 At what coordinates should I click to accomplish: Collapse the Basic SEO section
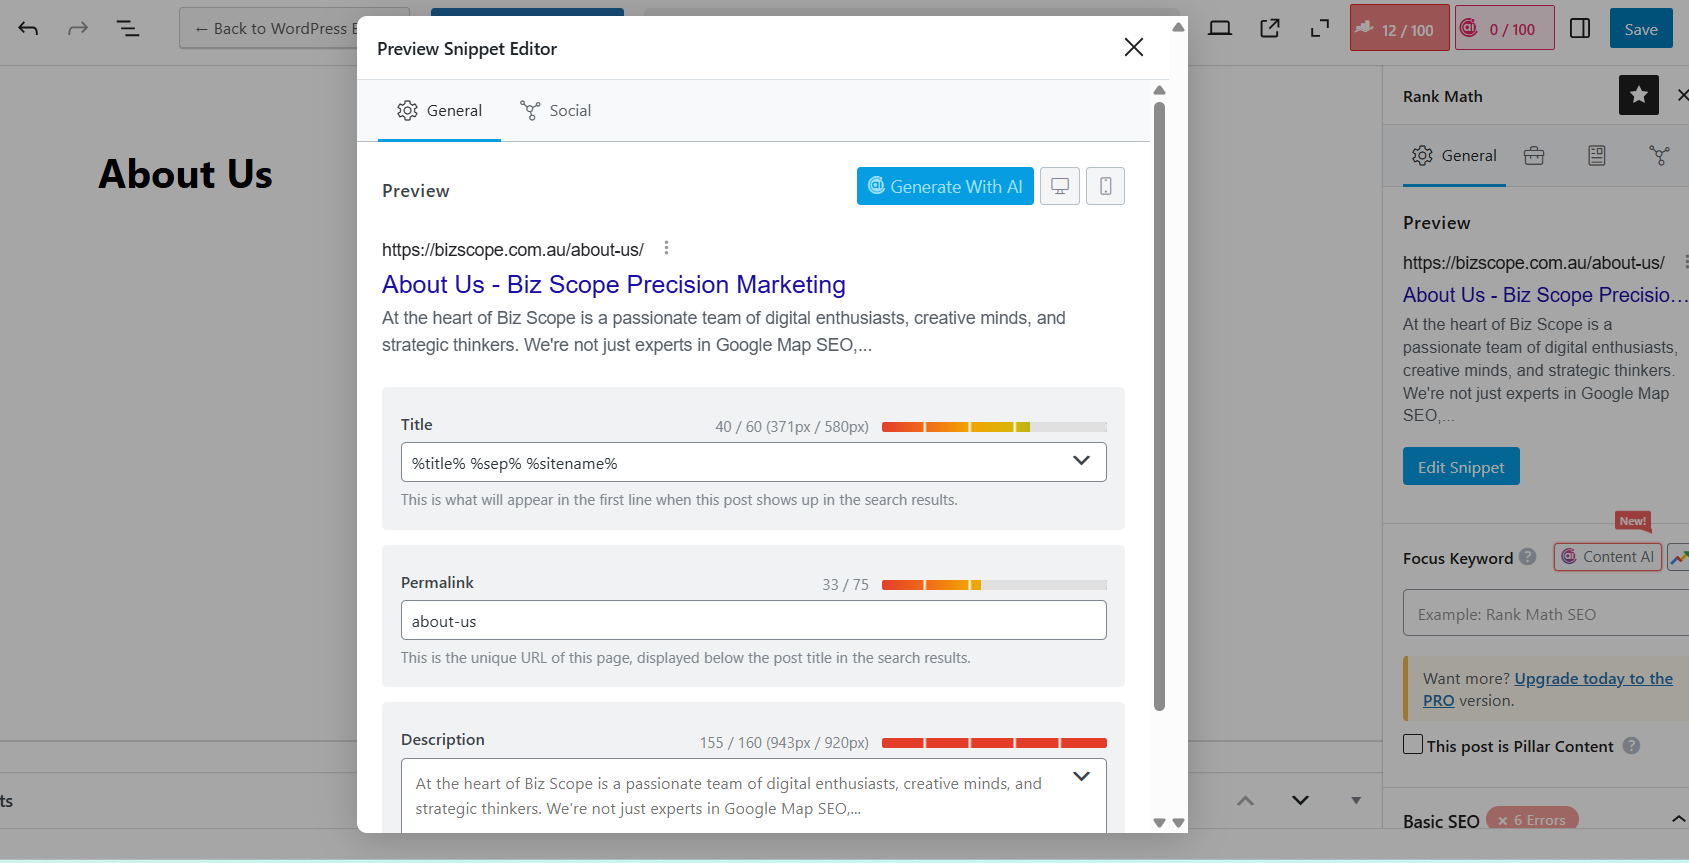tap(1677, 820)
